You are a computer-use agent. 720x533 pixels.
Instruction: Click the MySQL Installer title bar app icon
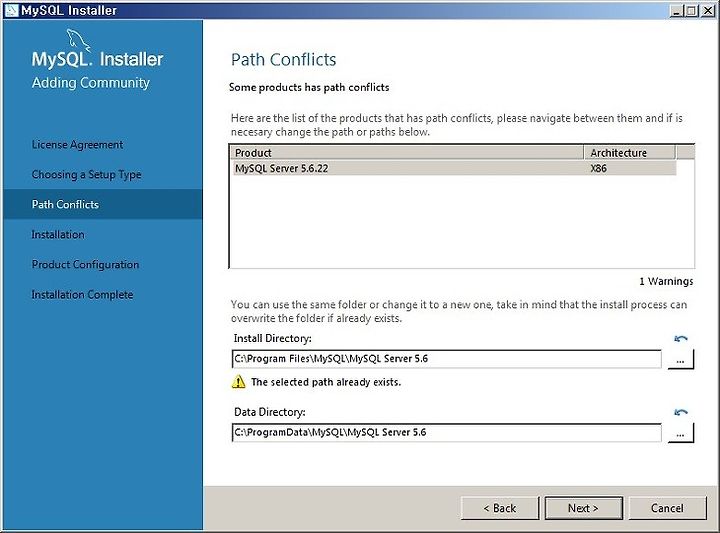pyautogui.click(x=11, y=10)
